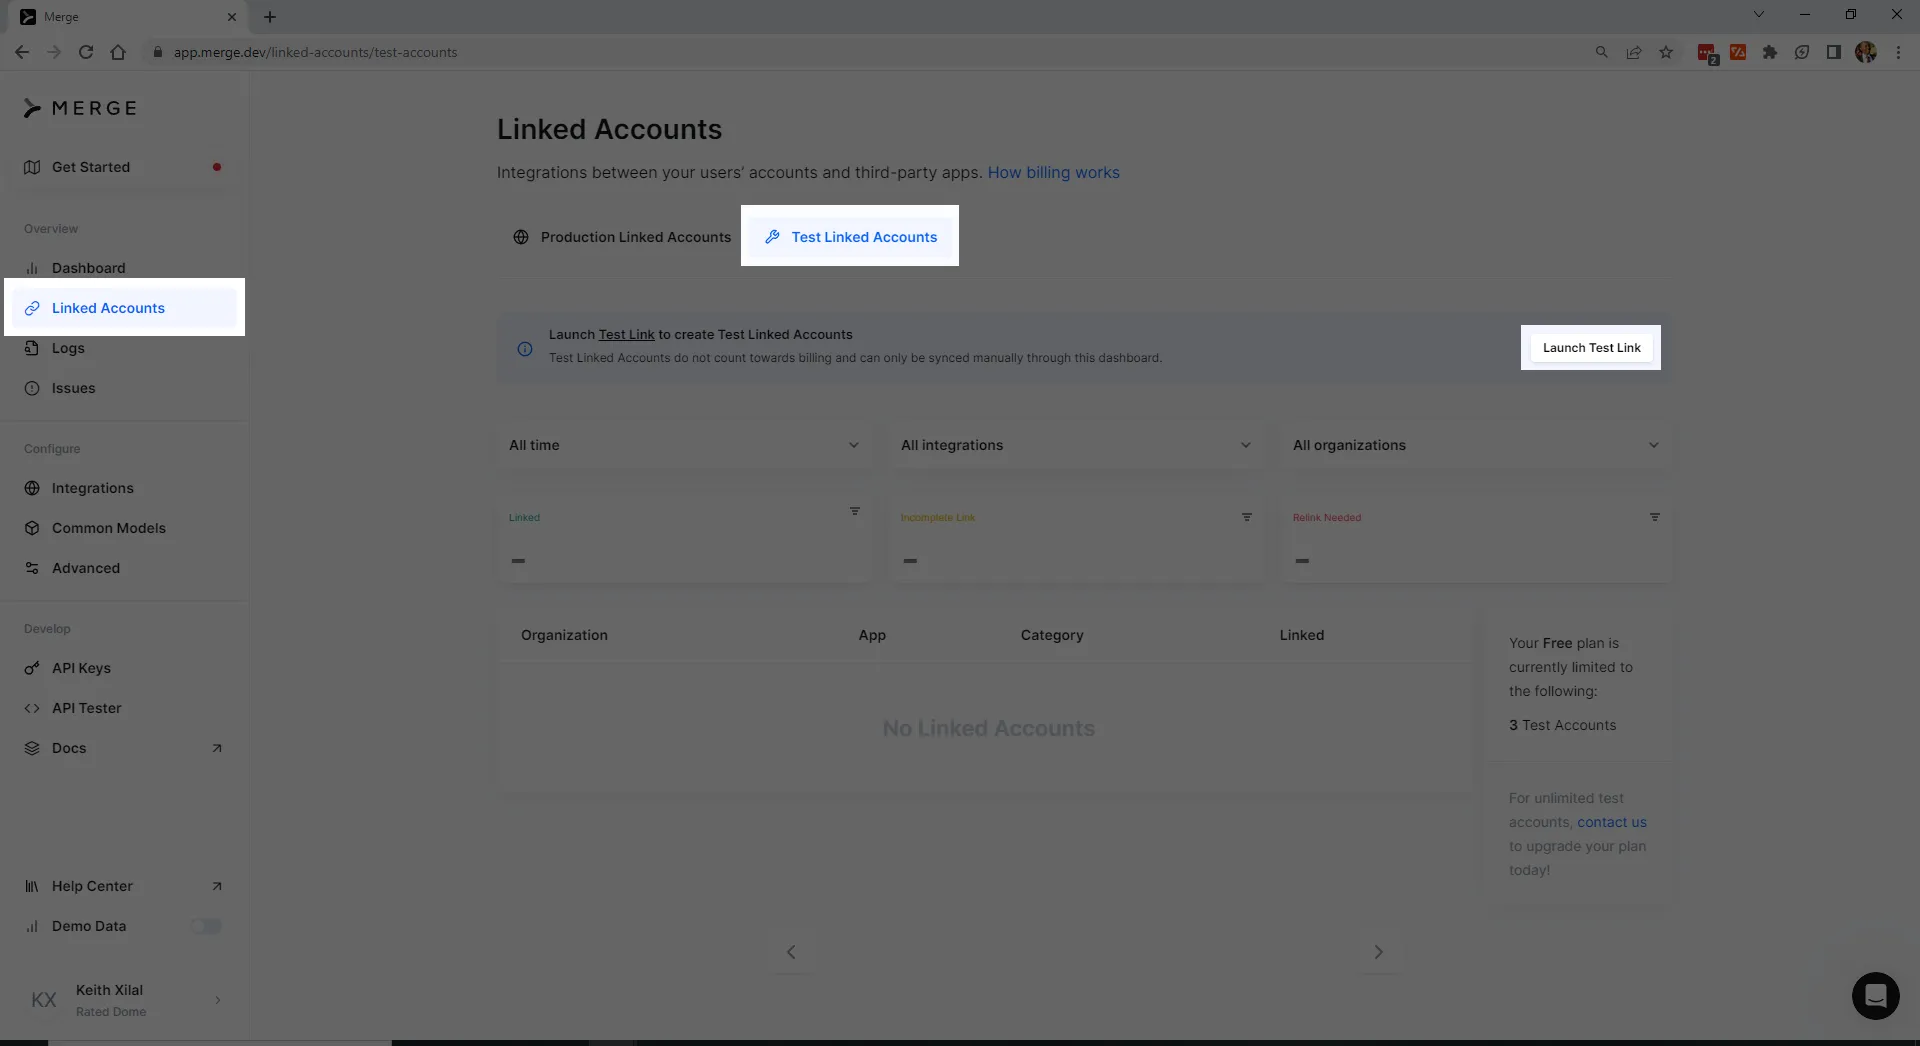The width and height of the screenshot is (1920, 1046).
Task: Click the Issues alert circle icon
Action: tap(32, 388)
